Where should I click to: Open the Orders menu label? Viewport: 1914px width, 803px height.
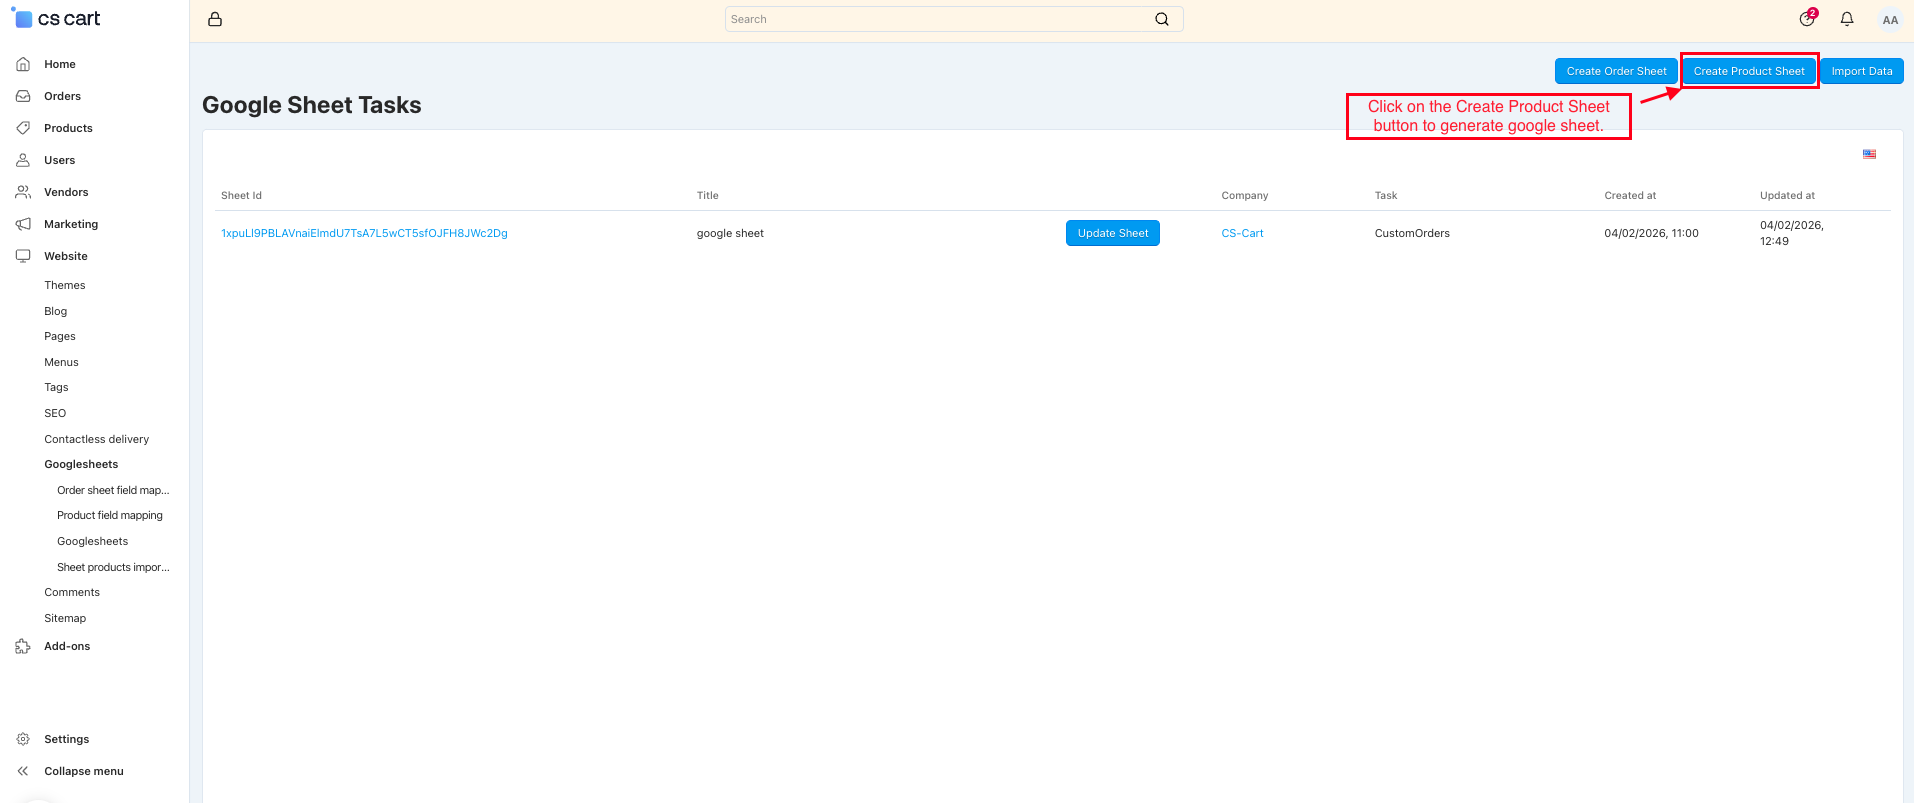[62, 96]
